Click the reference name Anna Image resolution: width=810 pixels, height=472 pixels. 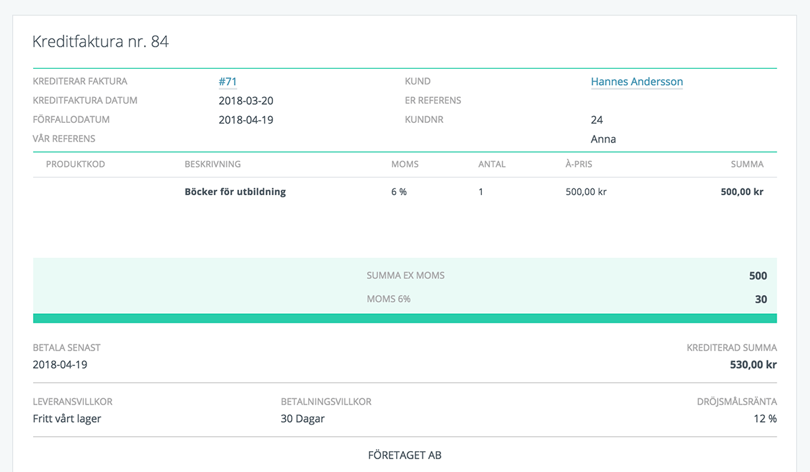(x=603, y=139)
